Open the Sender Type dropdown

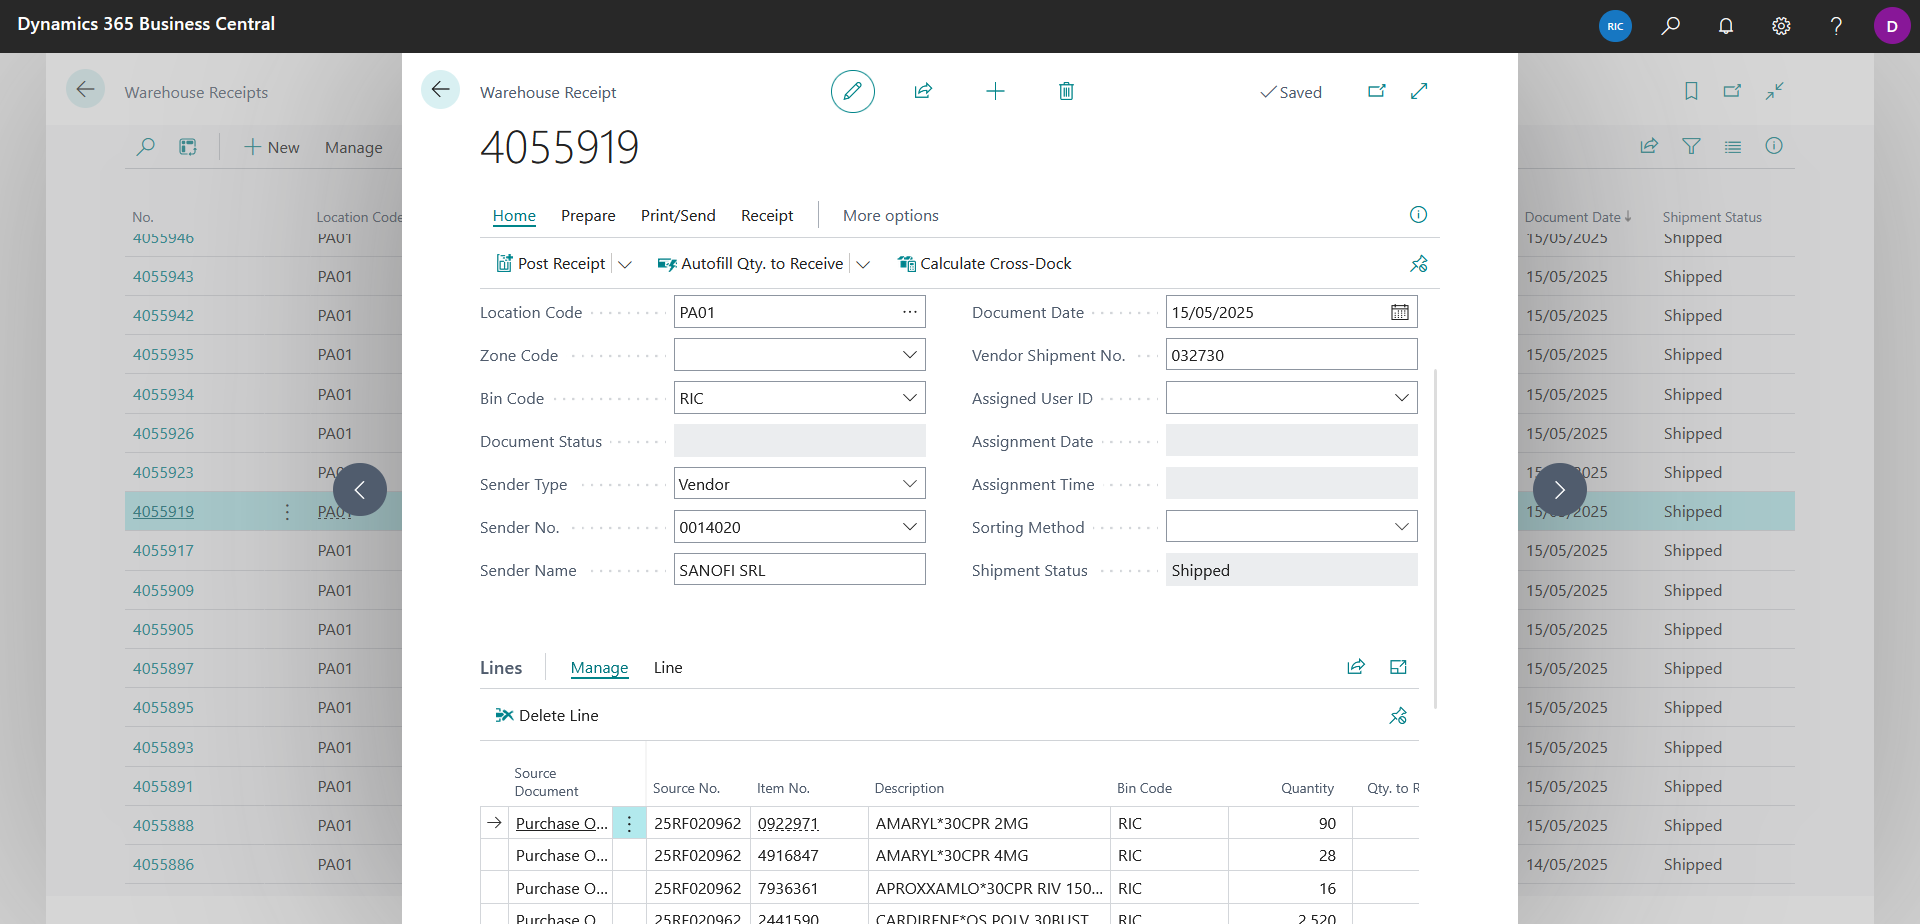point(909,484)
